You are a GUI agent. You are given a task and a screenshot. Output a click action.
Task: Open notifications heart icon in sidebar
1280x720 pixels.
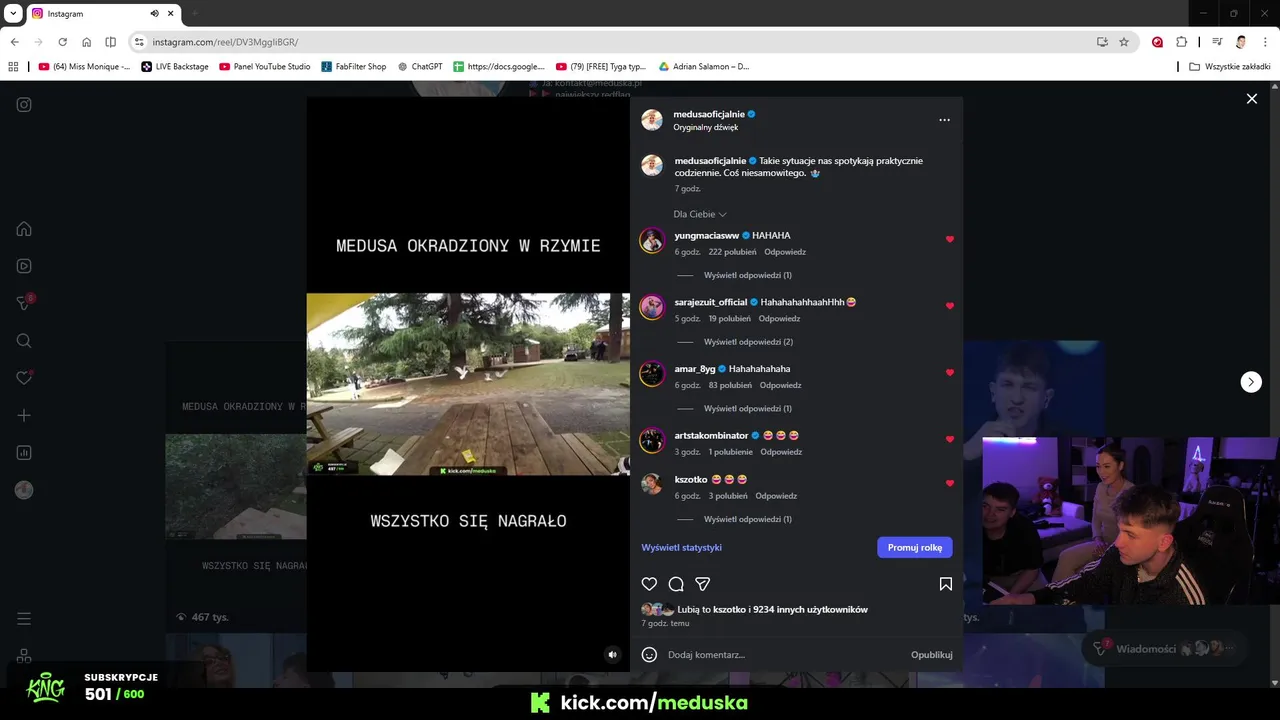coord(24,378)
